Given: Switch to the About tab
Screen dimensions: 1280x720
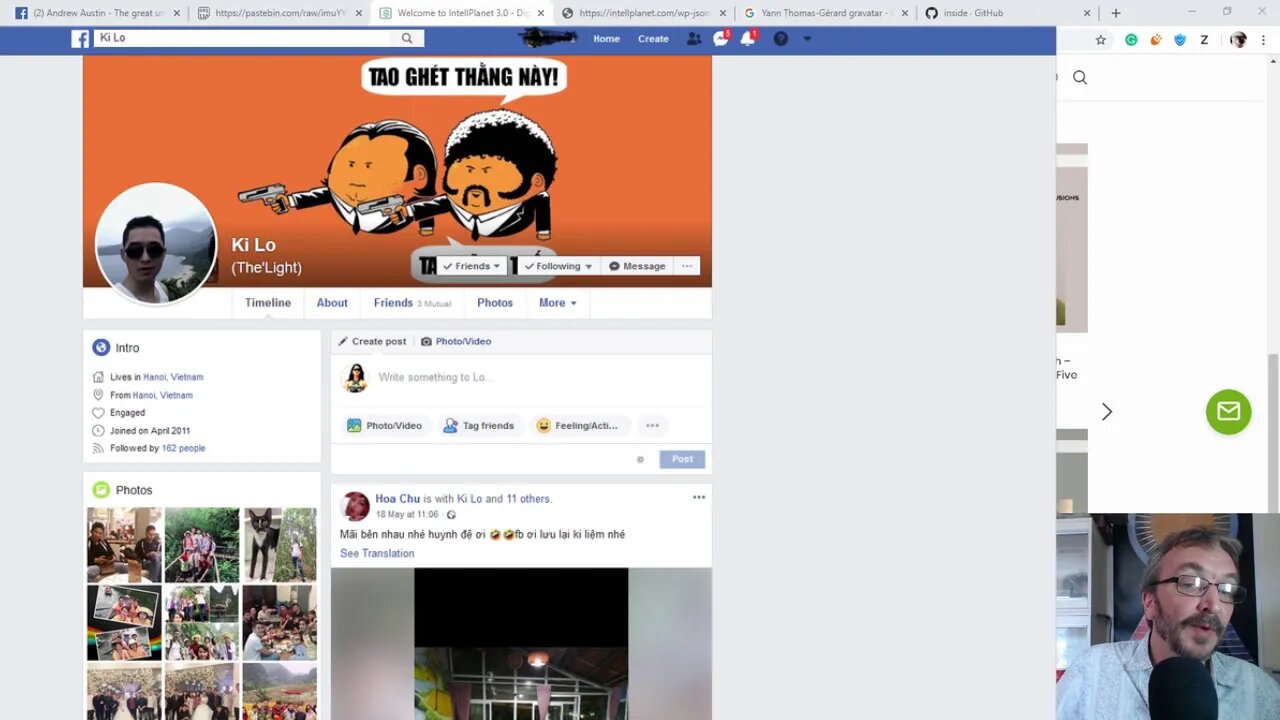Looking at the screenshot, I should (332, 303).
